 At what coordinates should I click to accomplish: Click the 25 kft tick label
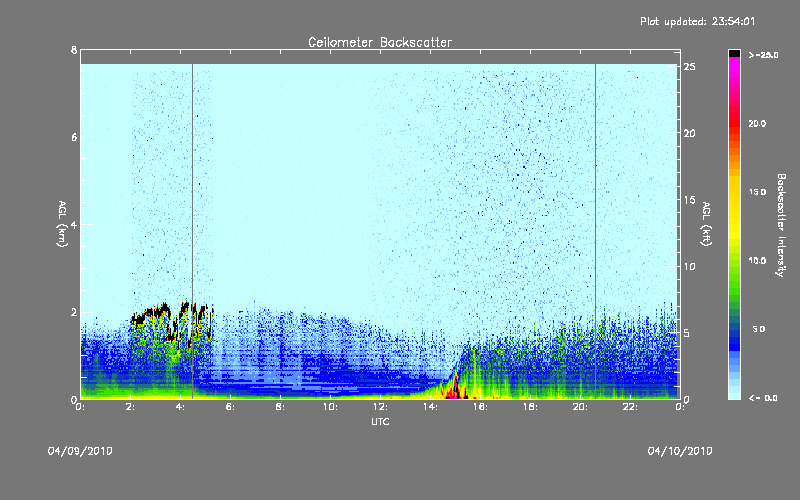pyautogui.click(x=689, y=67)
